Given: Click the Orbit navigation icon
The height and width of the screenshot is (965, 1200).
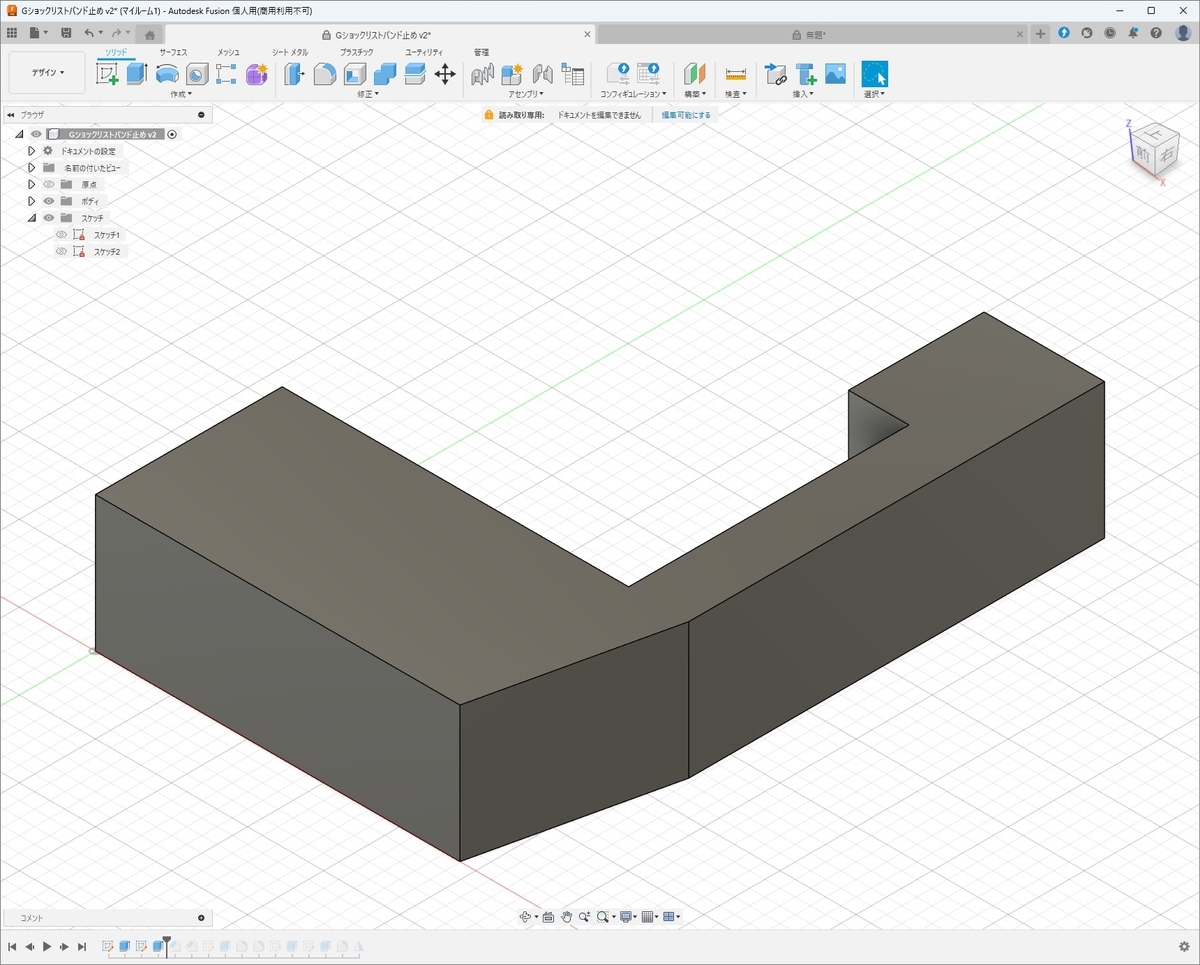Looking at the screenshot, I should [526, 917].
